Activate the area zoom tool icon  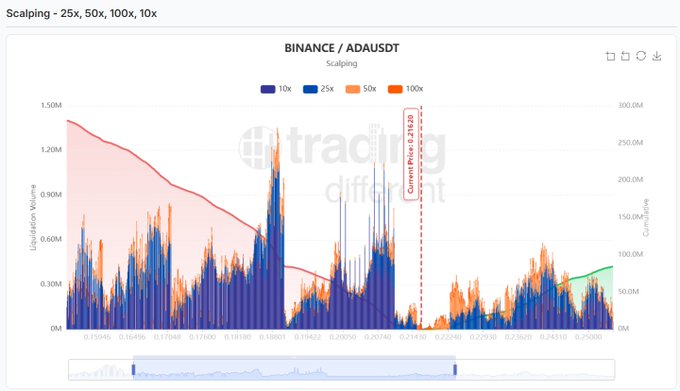(x=610, y=56)
